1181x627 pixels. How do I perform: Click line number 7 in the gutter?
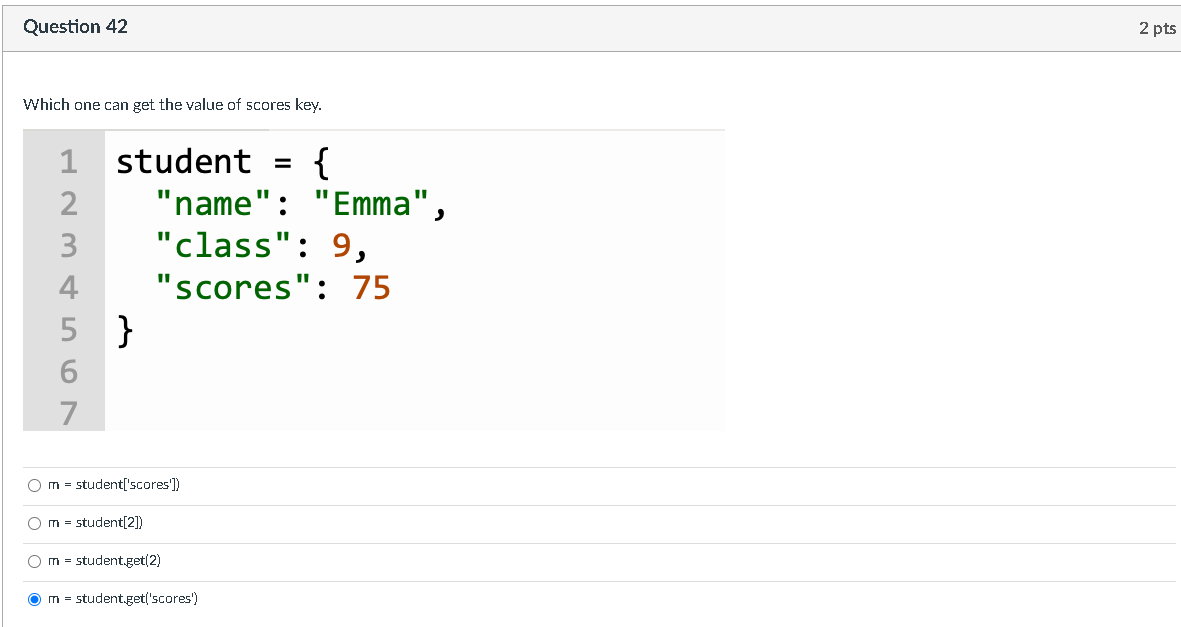click(69, 413)
